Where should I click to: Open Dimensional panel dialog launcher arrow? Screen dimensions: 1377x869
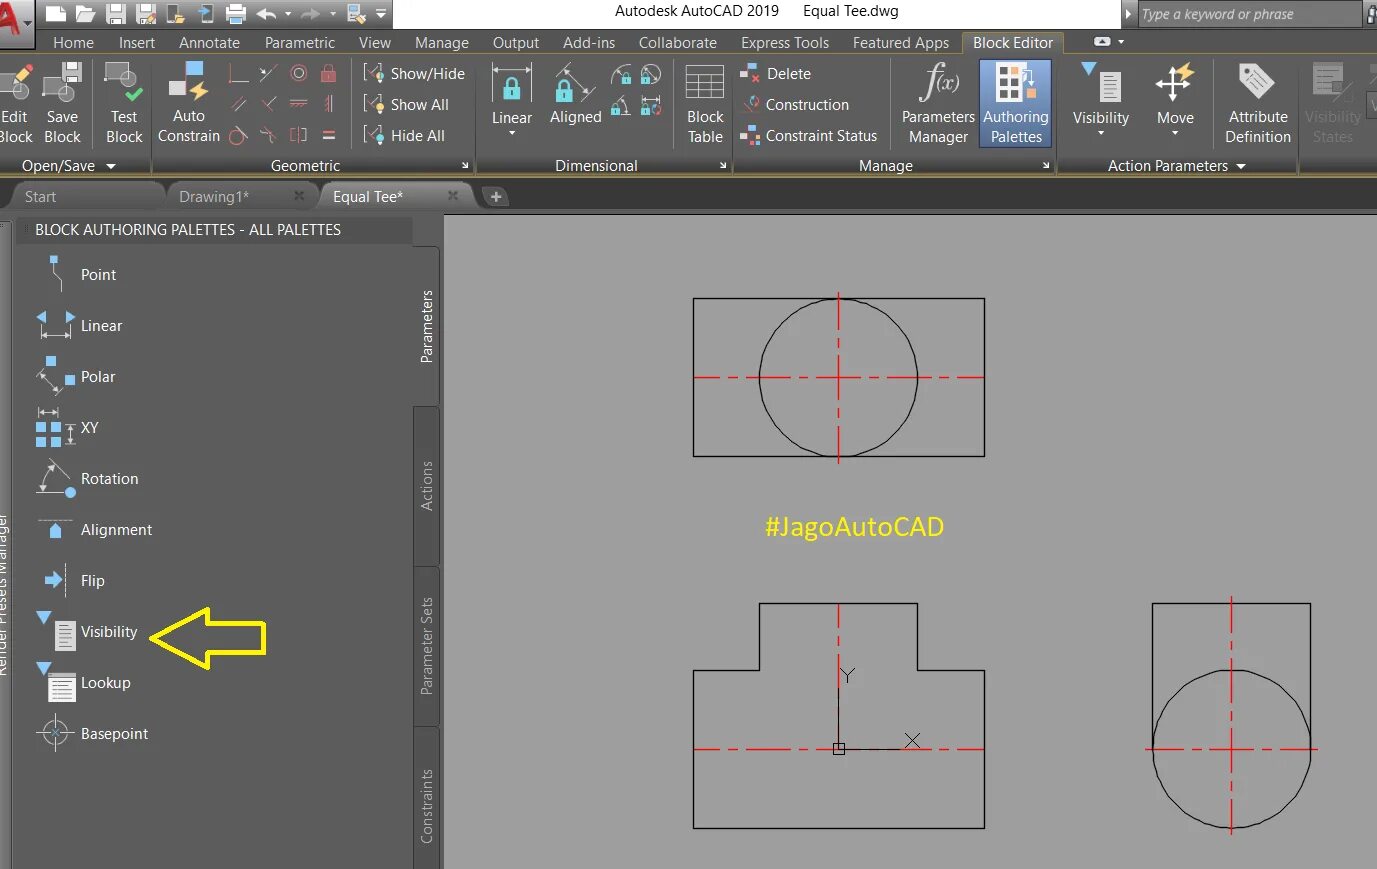pos(723,166)
